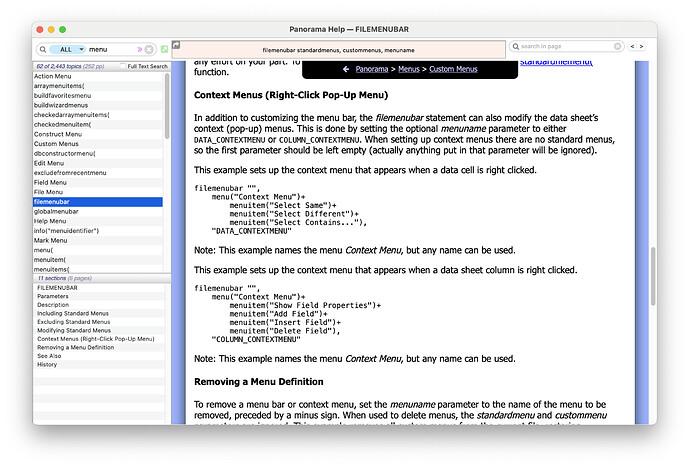This screenshot has height=467, width=689.
Task: Jump to the Parameters section
Action: tap(99, 297)
